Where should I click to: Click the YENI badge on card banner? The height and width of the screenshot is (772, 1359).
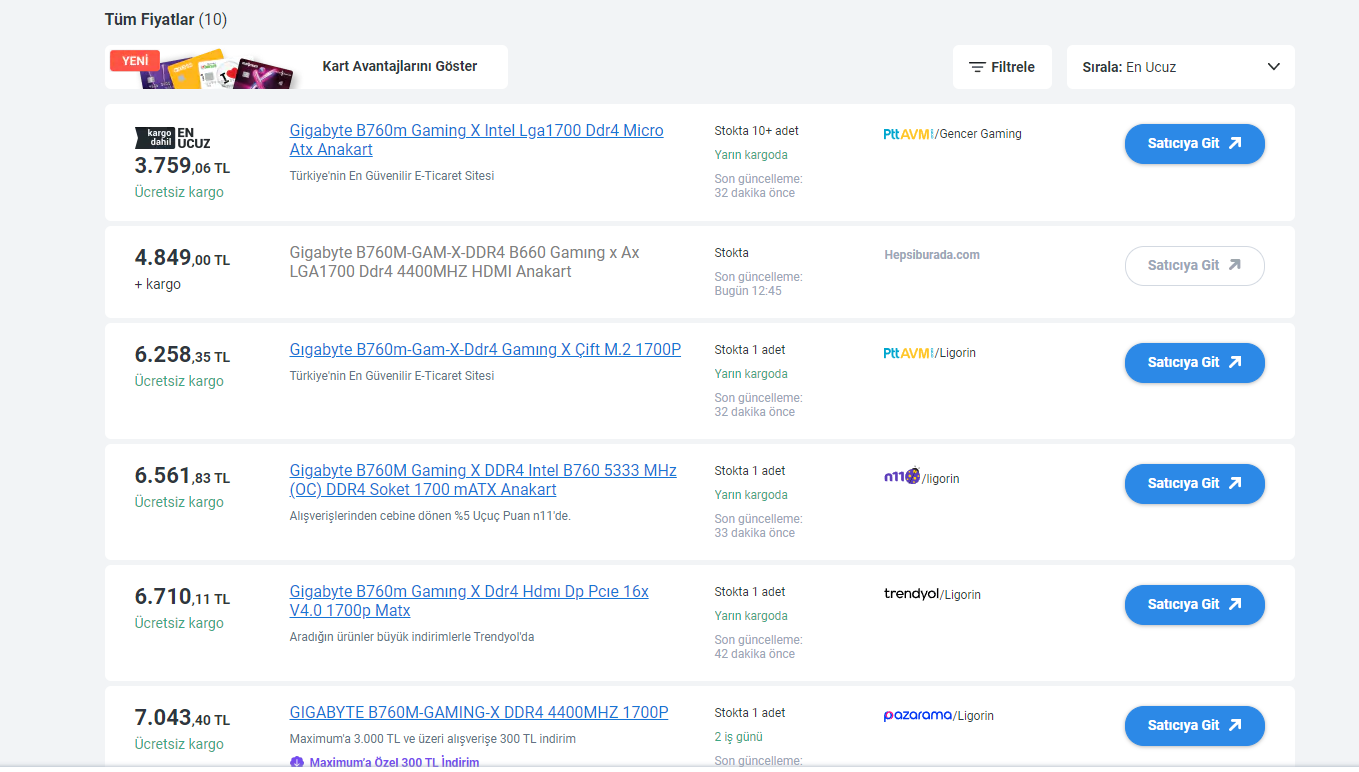pos(135,61)
